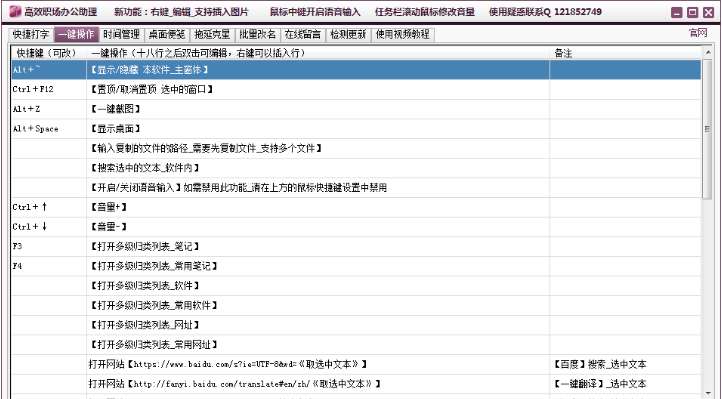
Task: Select the 【显示桌面】 row
Action: tap(356, 129)
